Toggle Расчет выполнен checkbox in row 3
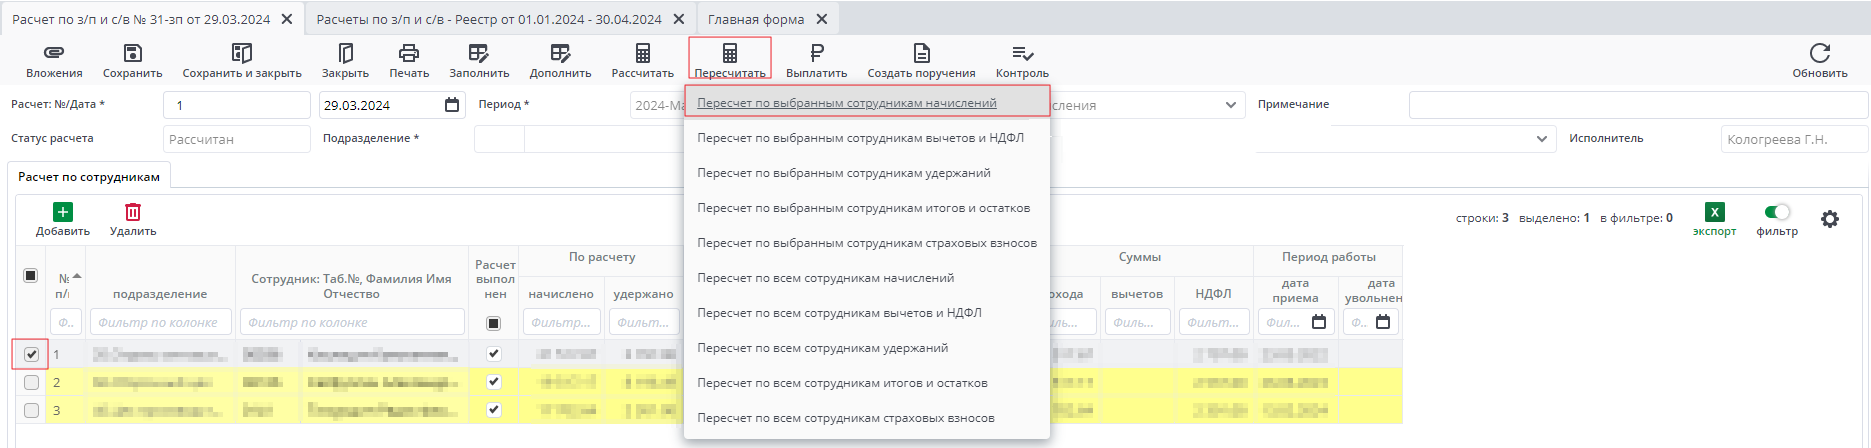The image size is (1871, 448). click(493, 410)
